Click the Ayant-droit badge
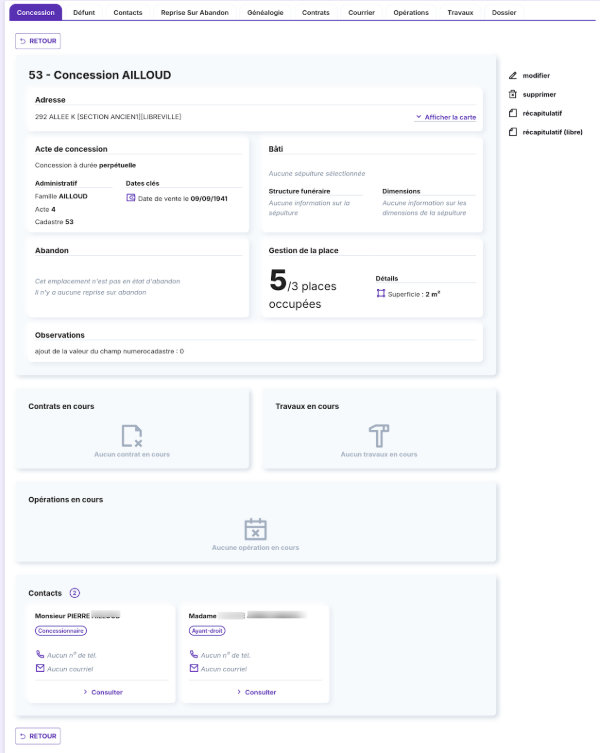 [x=207, y=631]
